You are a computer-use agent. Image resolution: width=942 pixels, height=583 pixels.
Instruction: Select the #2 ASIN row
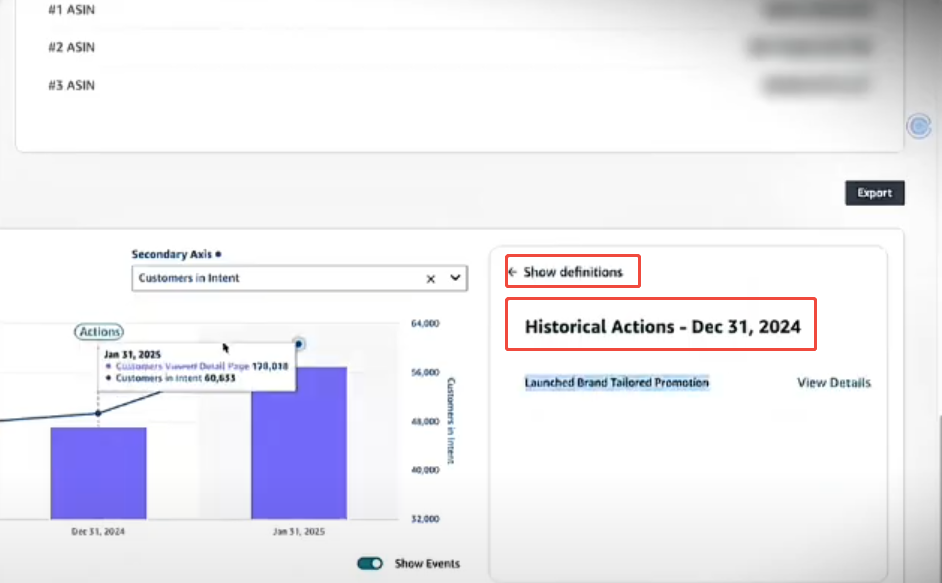tap(71, 47)
